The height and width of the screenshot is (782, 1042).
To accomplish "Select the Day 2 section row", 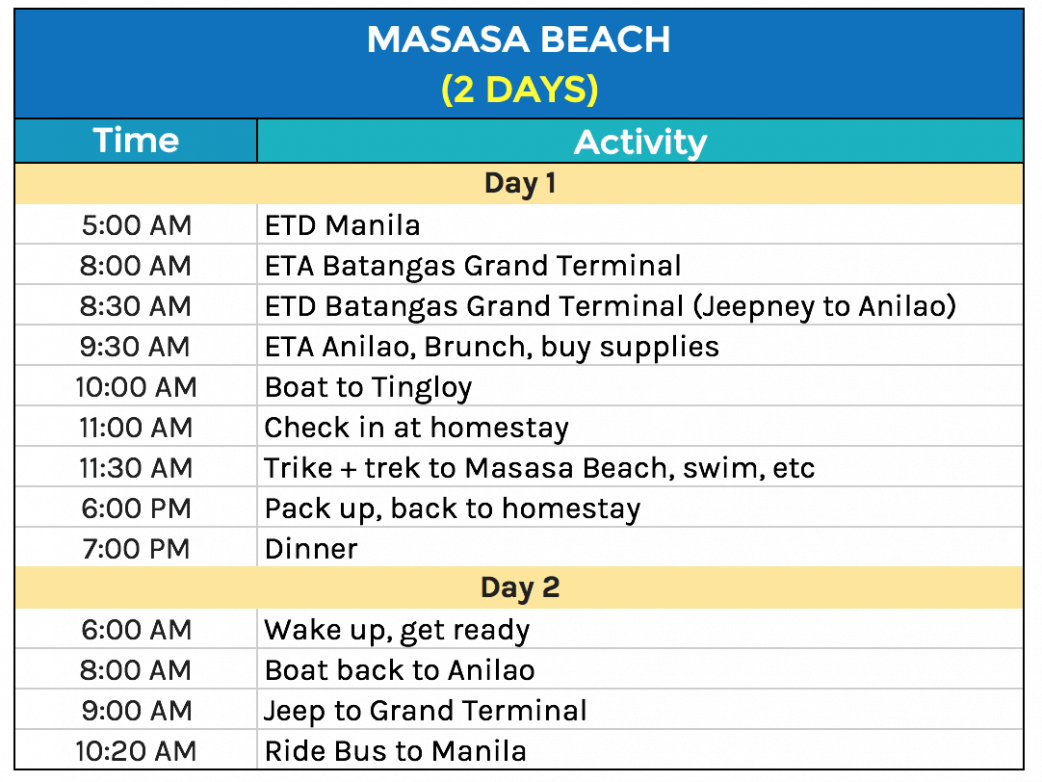I will point(519,588).
